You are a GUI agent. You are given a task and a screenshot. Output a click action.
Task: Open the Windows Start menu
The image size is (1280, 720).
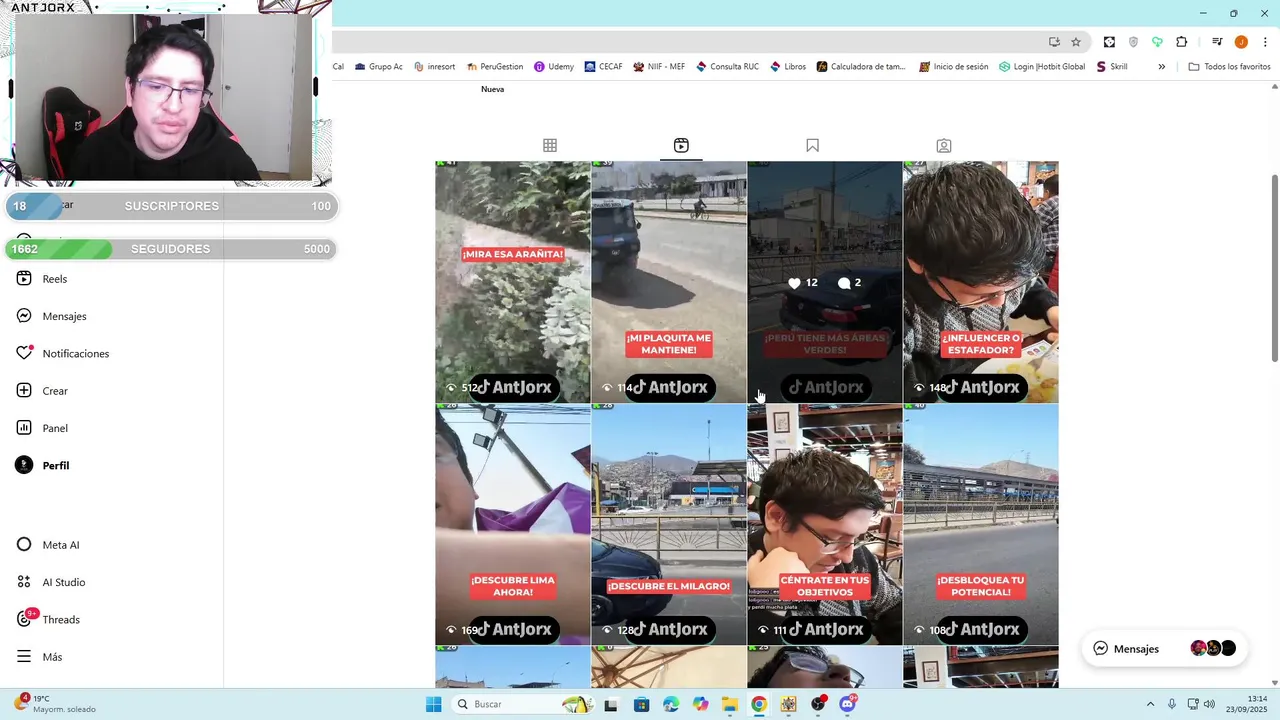click(433, 704)
